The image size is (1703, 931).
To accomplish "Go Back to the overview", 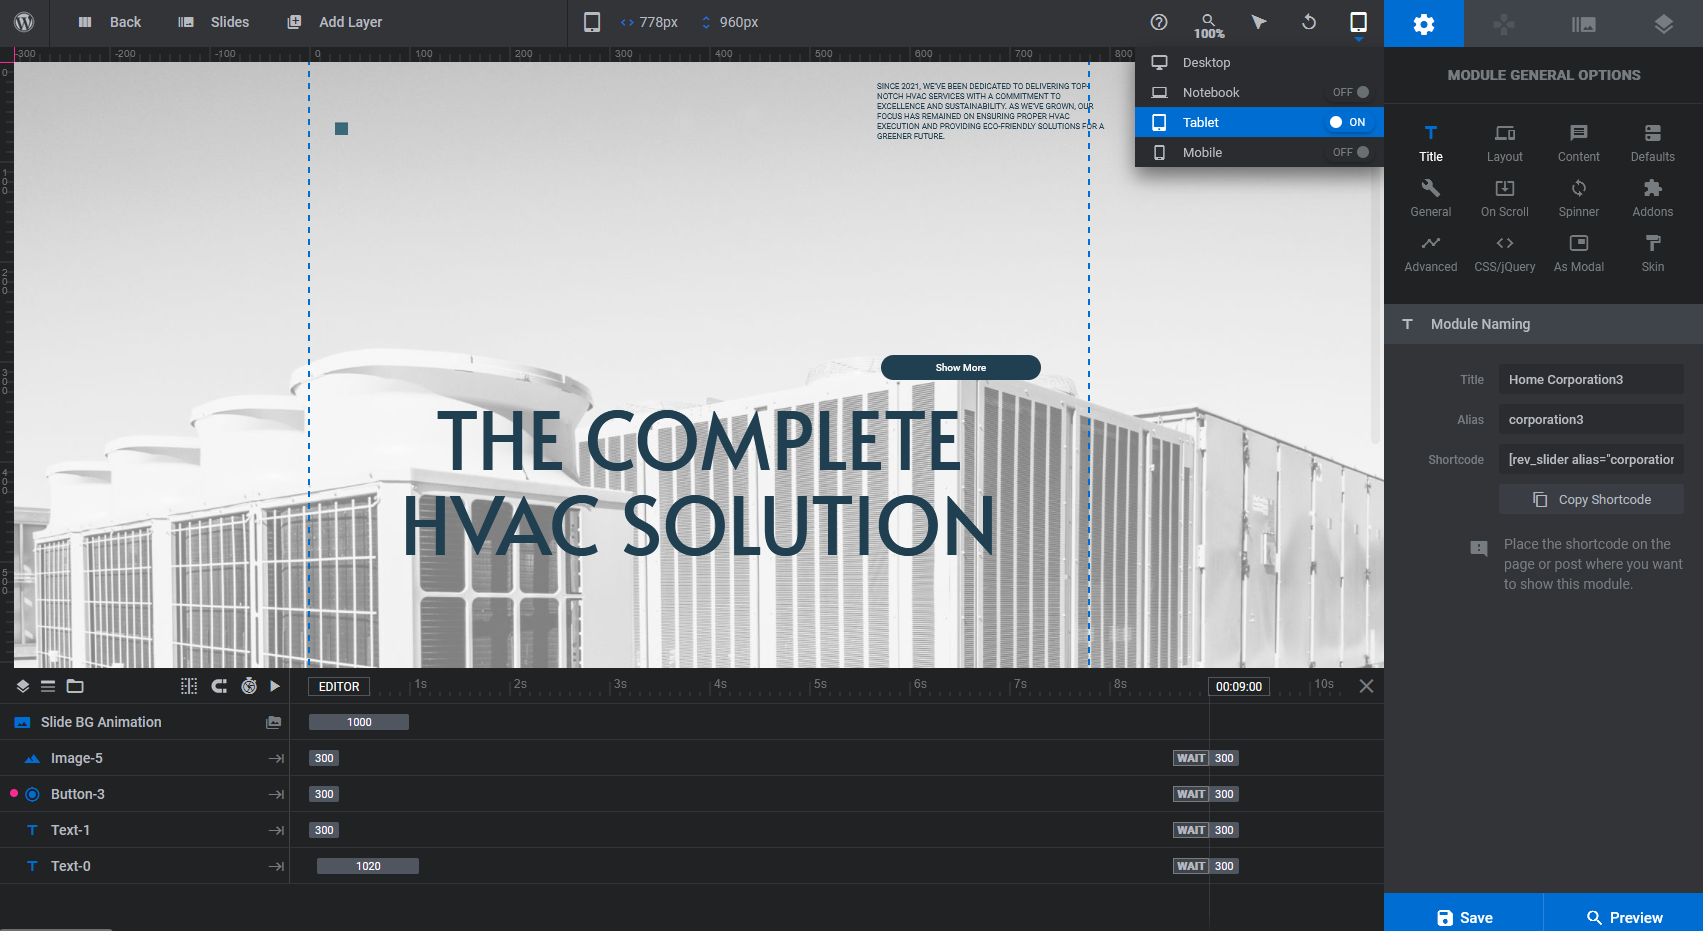I will 109,22.
